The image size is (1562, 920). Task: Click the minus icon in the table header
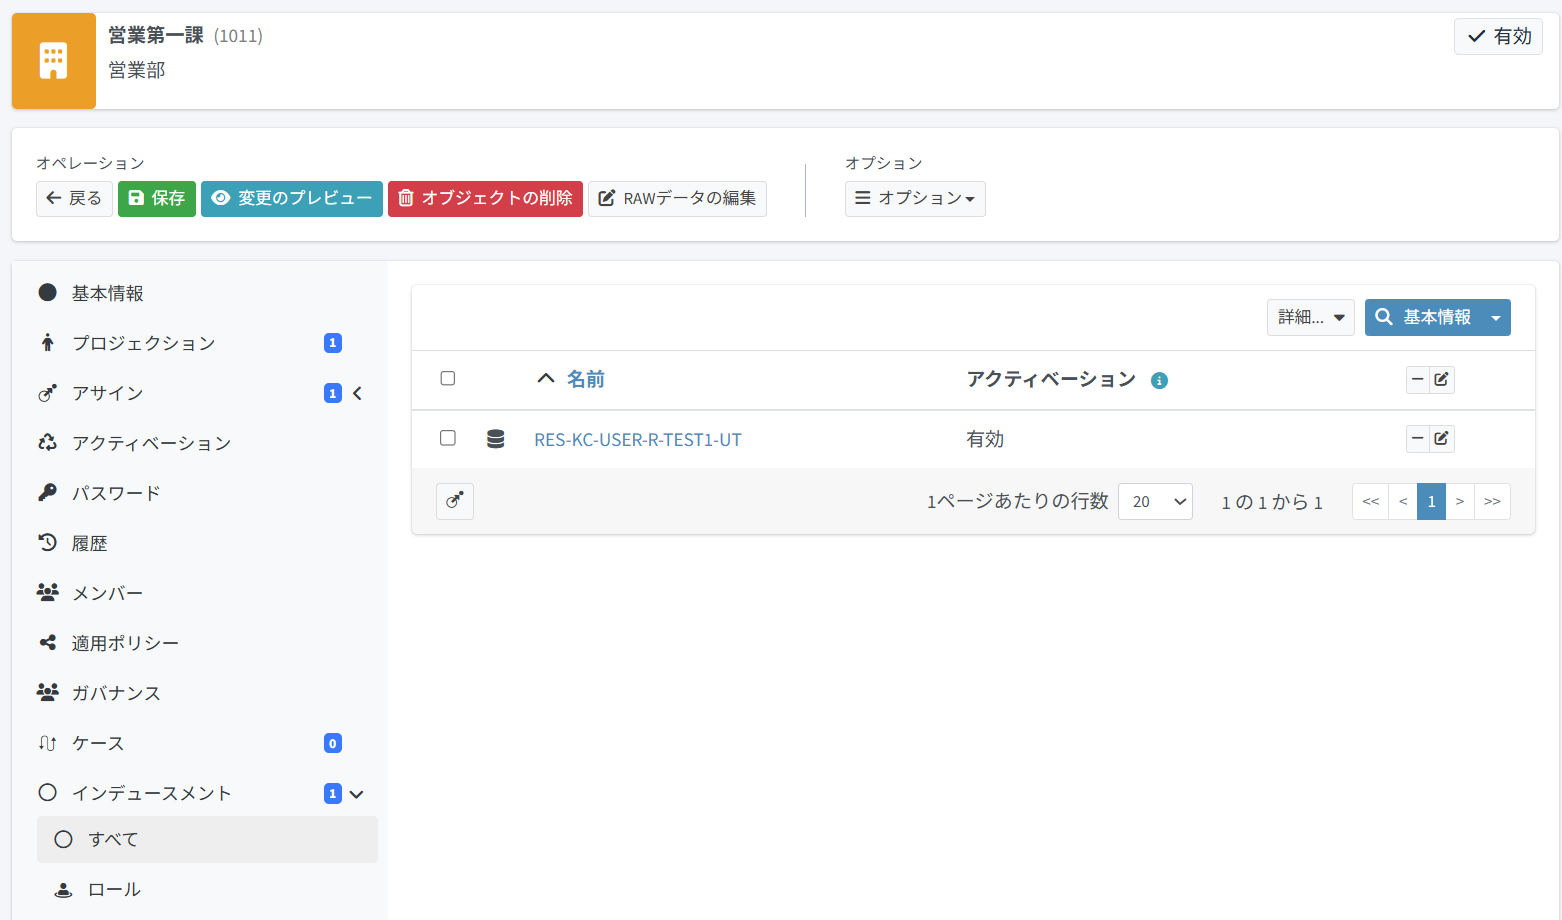click(1417, 379)
